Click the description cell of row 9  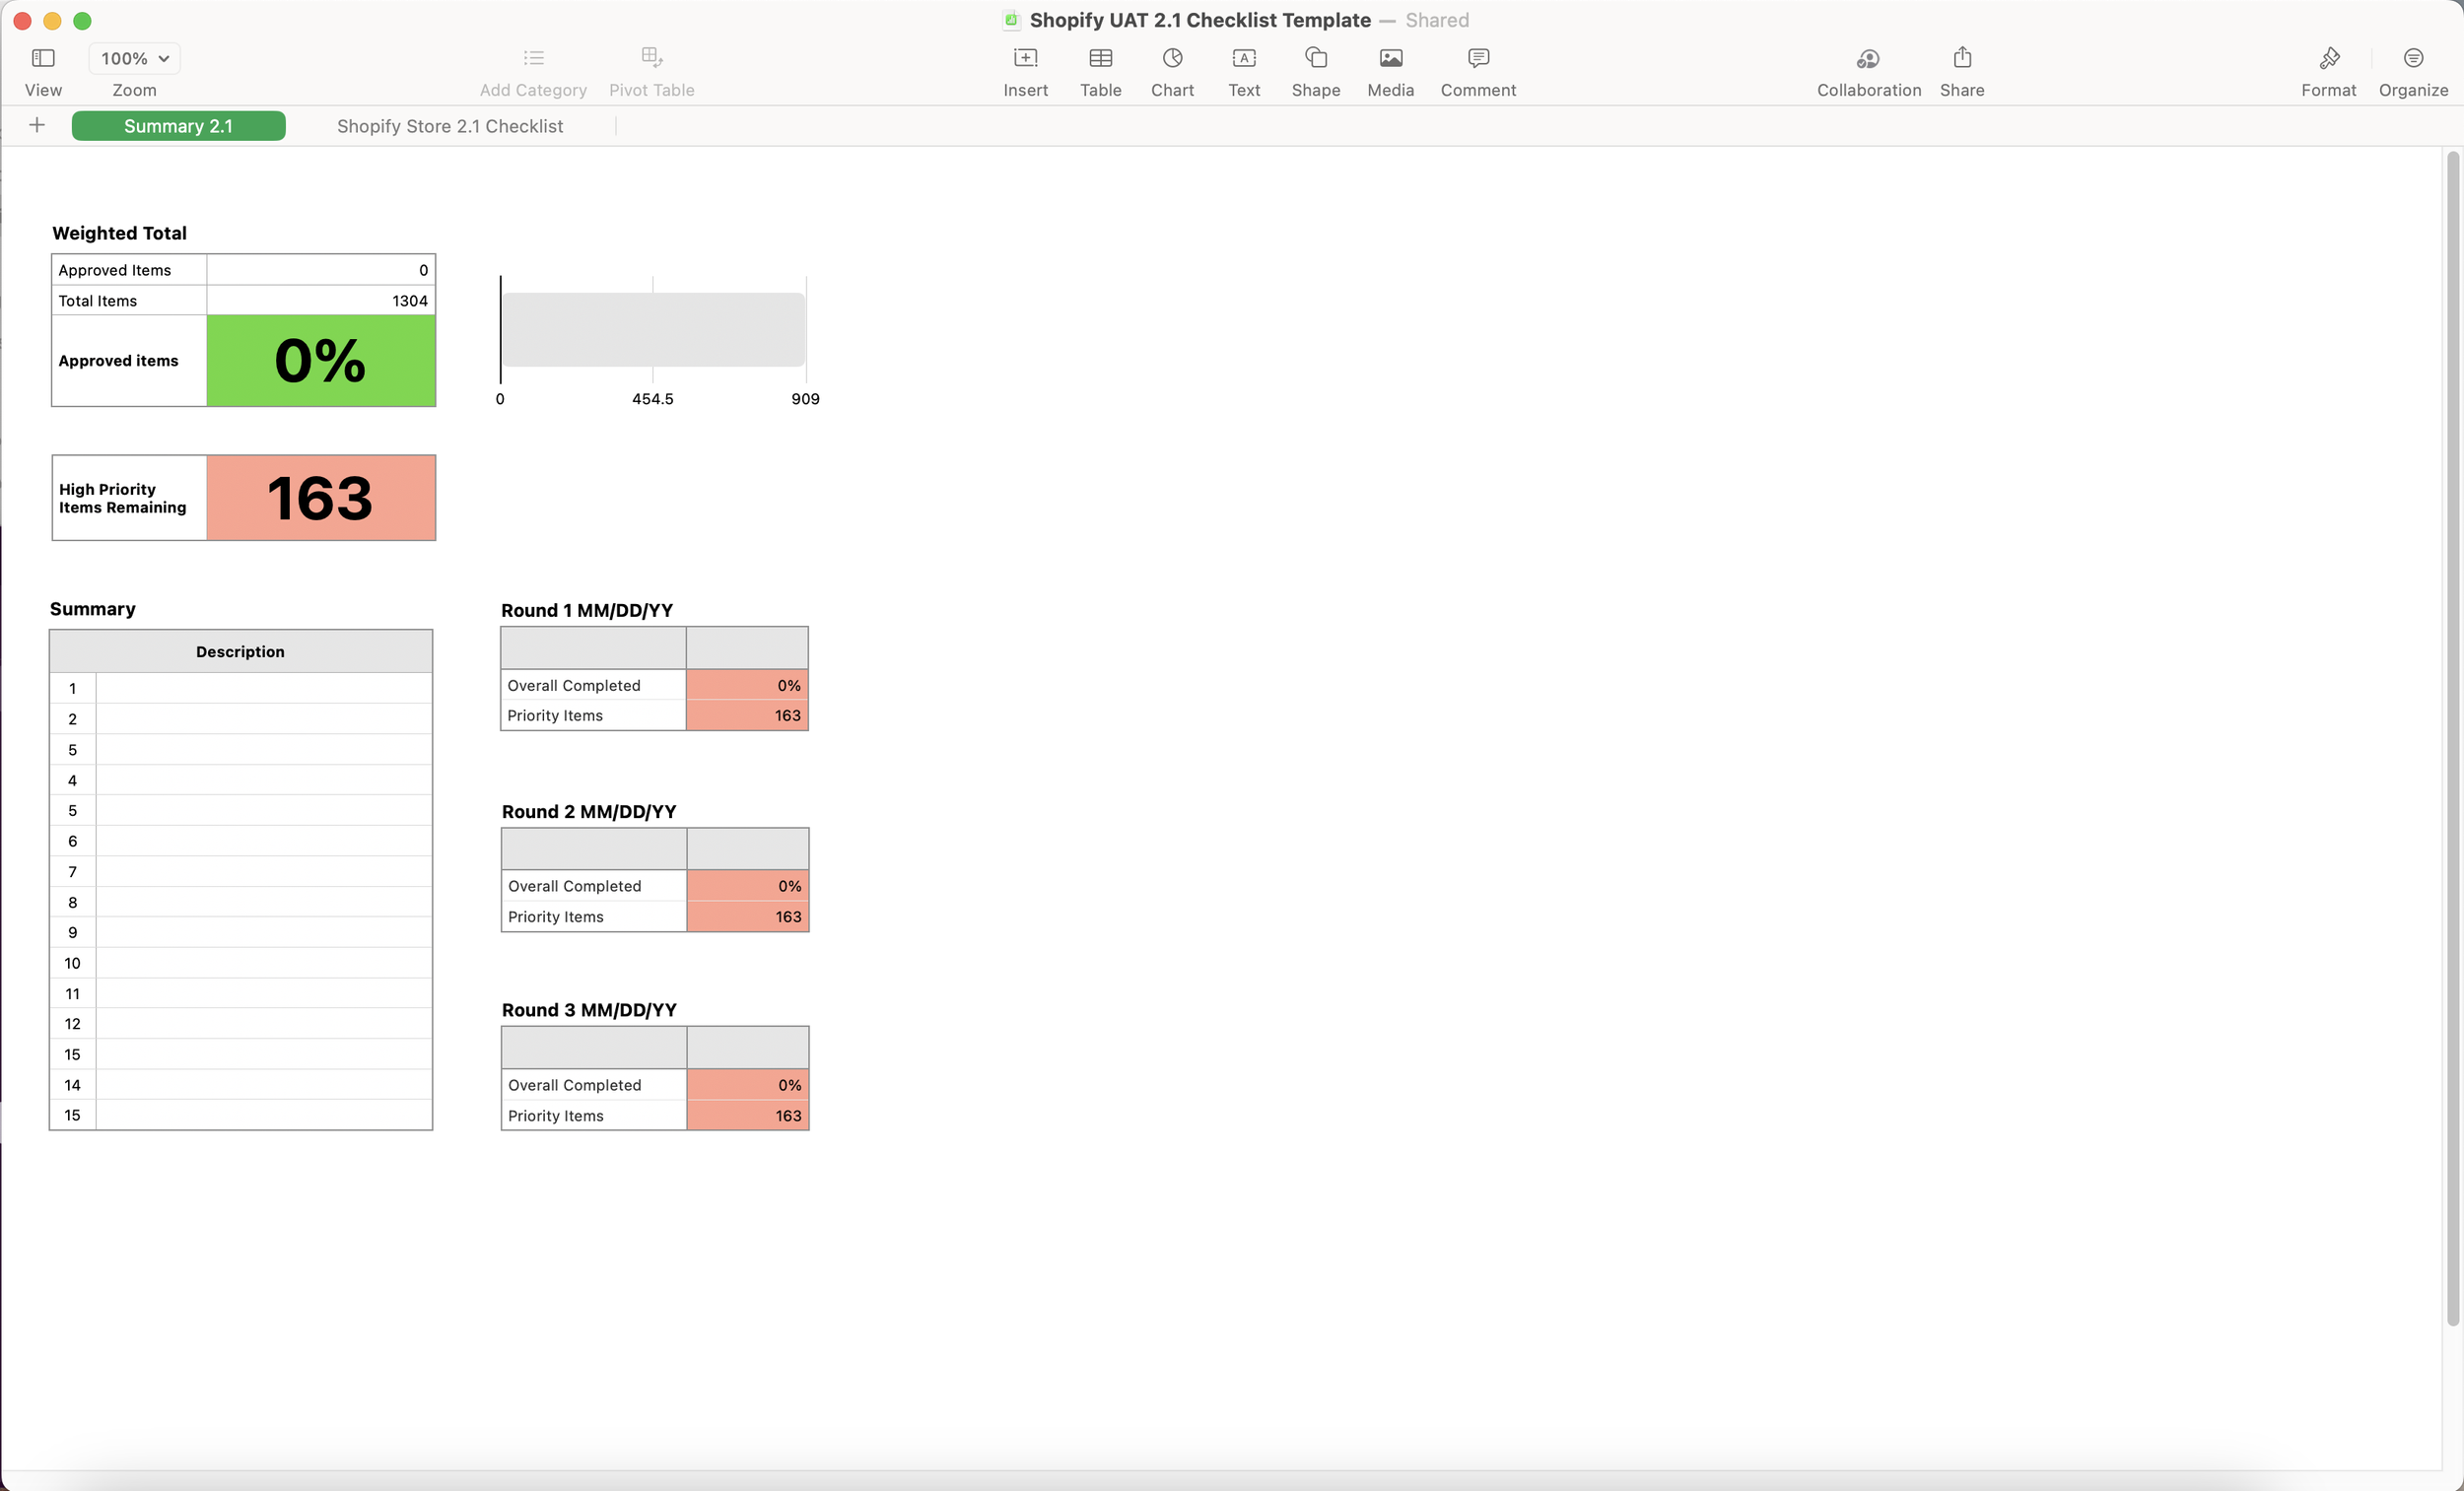[x=264, y=933]
